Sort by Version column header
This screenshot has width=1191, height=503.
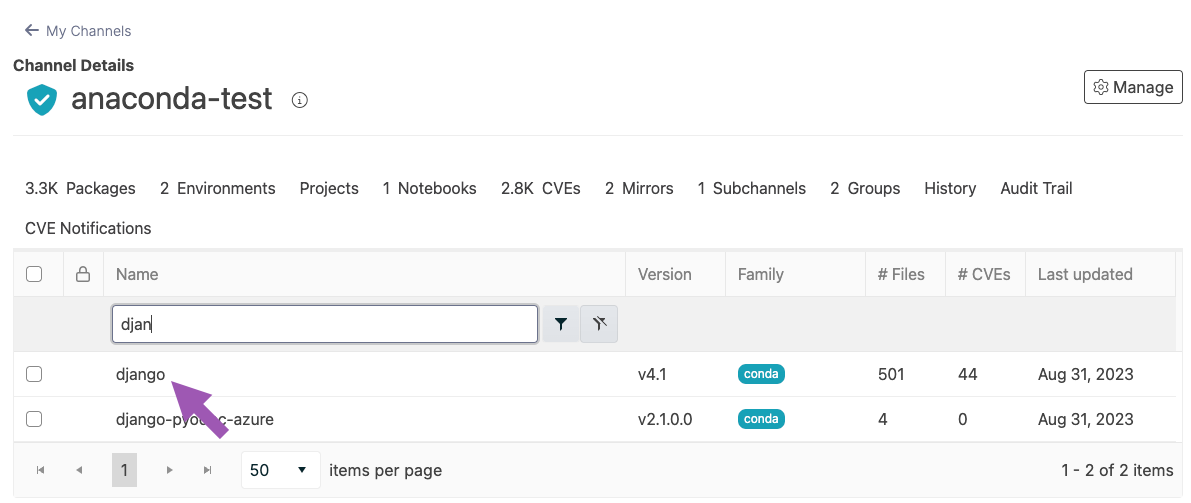[665, 274]
